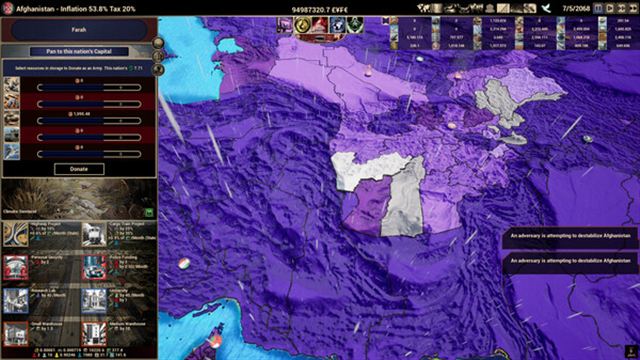Click the Afghanistan flag emblem in top-left
Viewport: 640px width, 360px height.
point(8,9)
